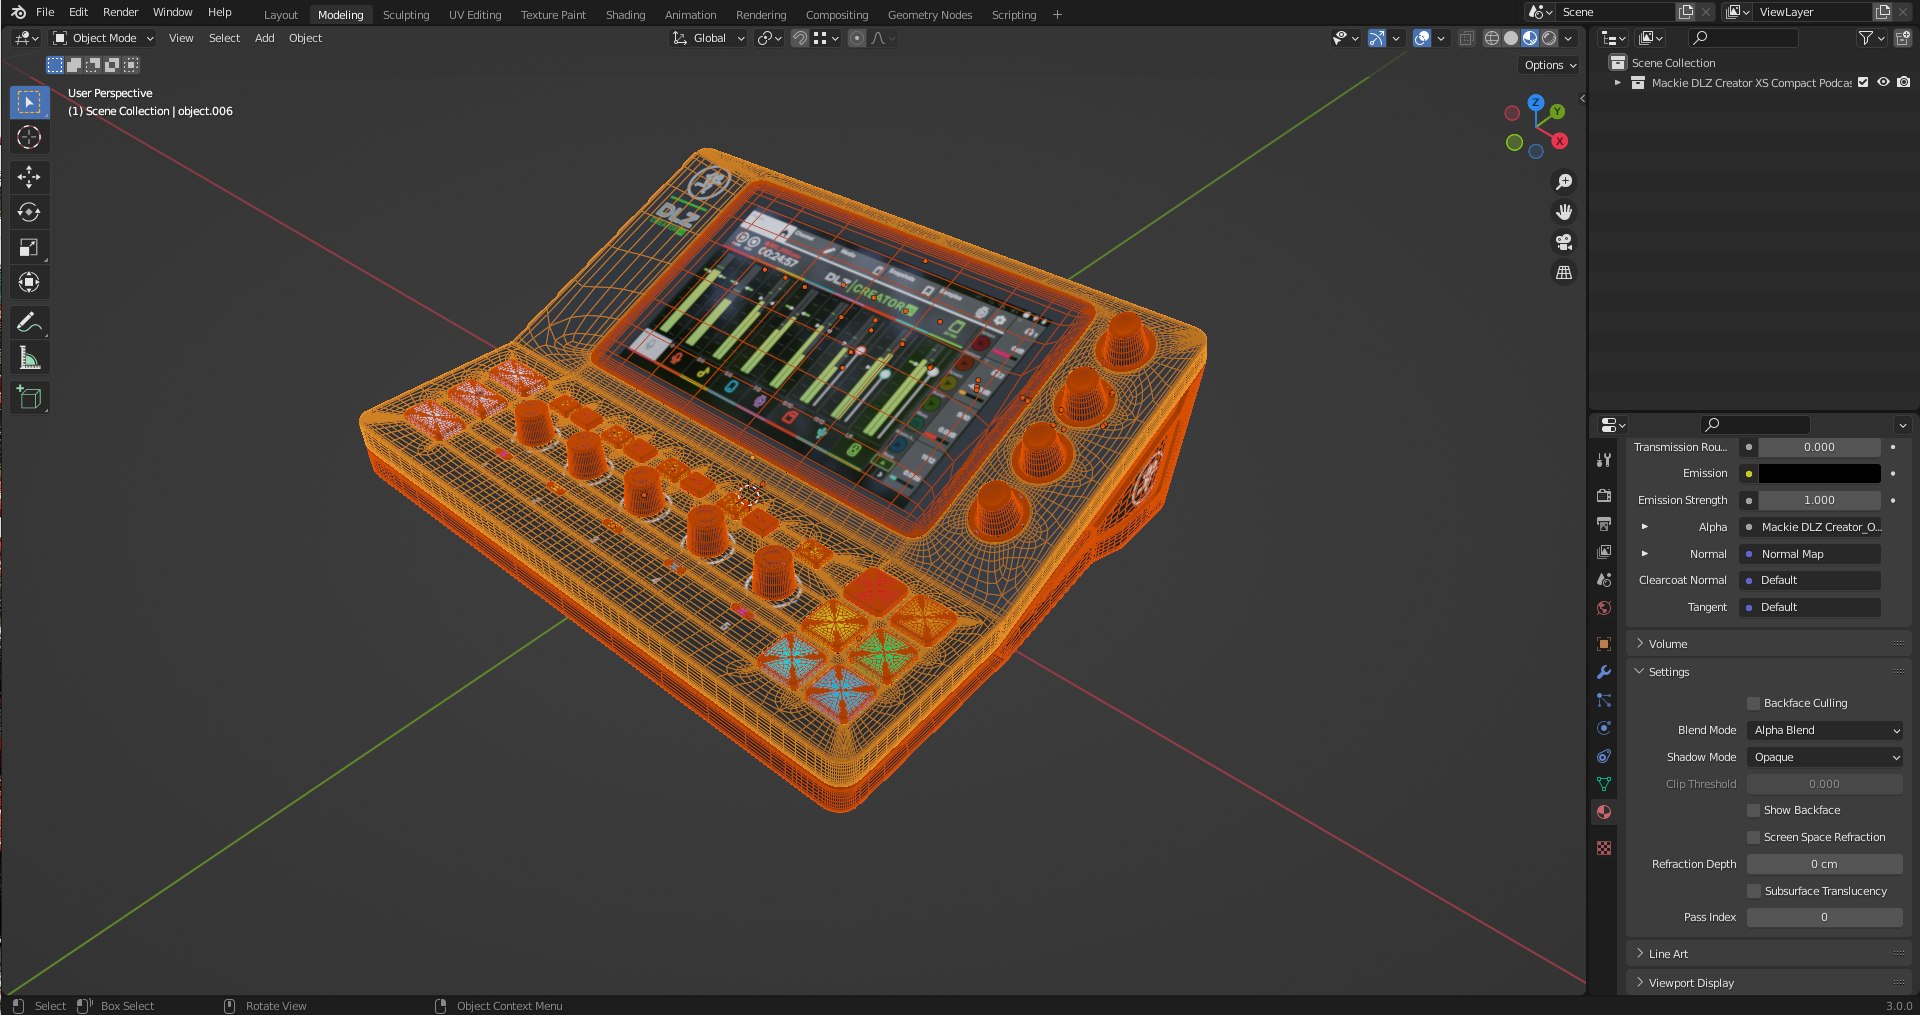Open Object properties tab
Viewport: 1920px width, 1015px height.
coord(1604,644)
